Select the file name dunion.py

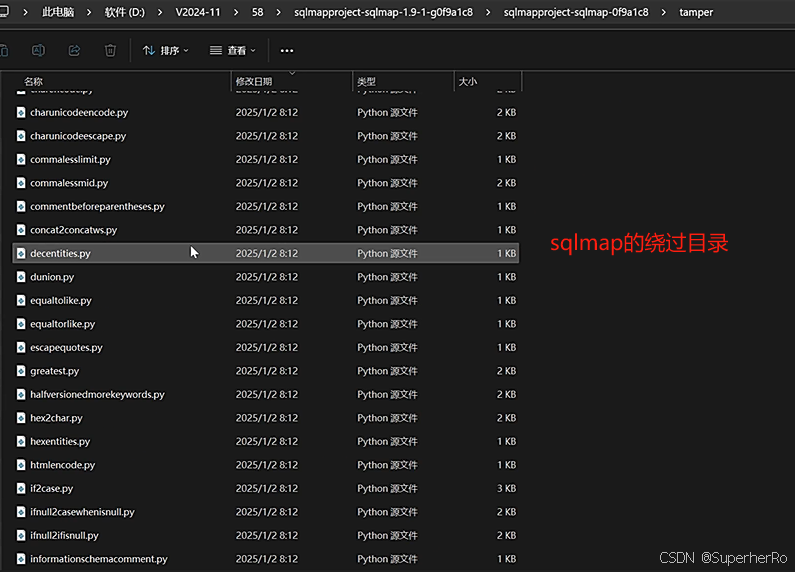[52, 277]
